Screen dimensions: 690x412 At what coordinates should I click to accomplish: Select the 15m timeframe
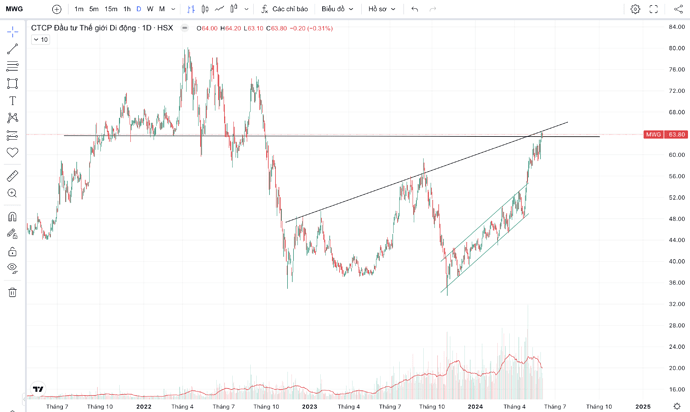[x=111, y=9]
